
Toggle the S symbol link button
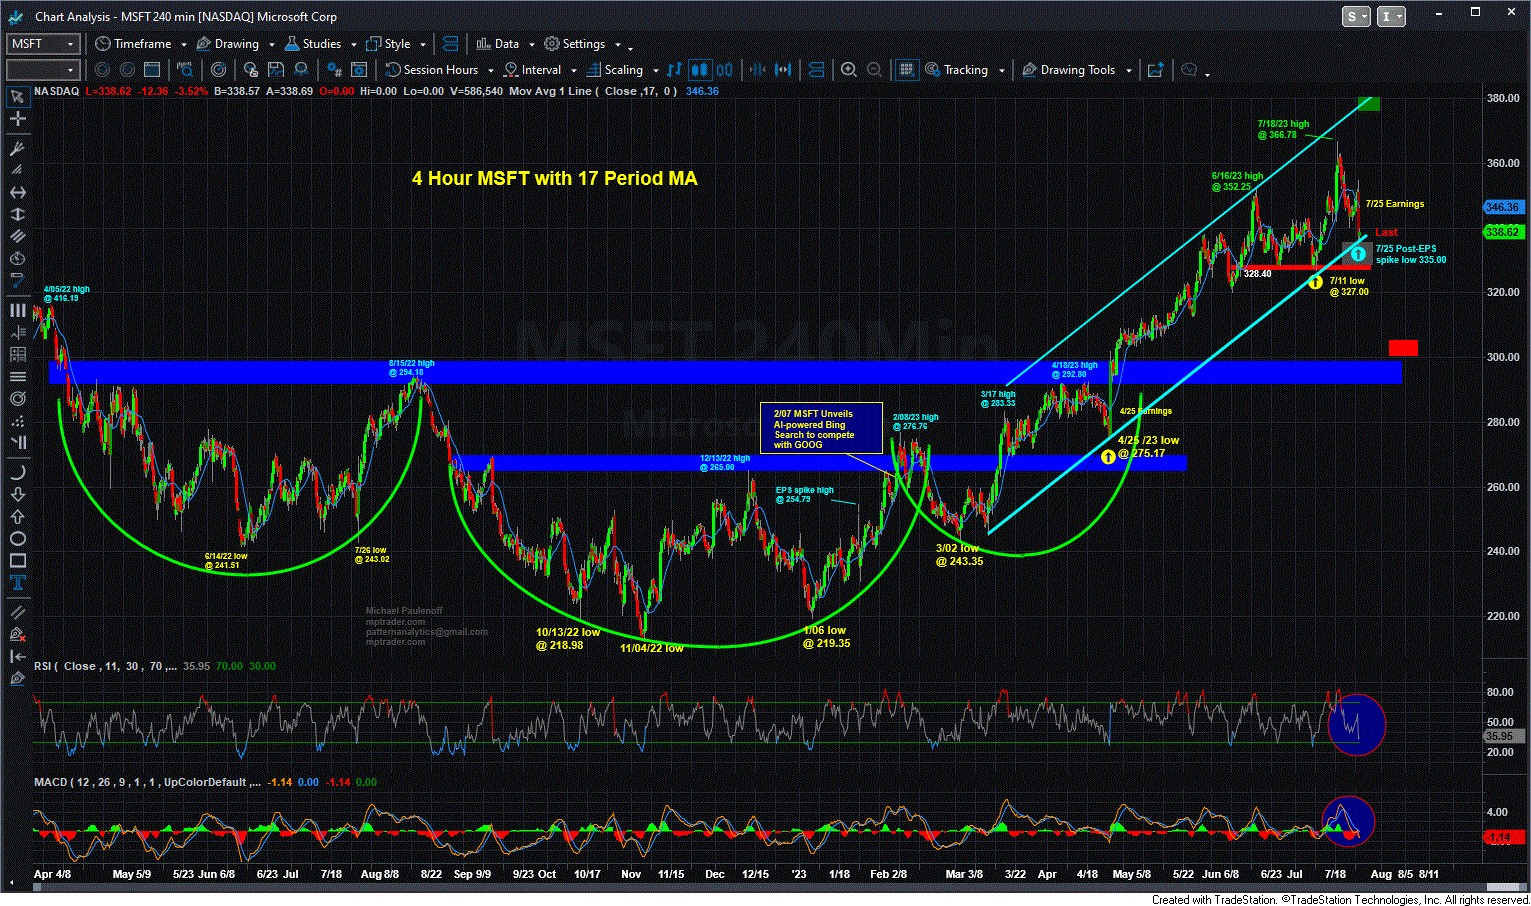tap(1356, 16)
